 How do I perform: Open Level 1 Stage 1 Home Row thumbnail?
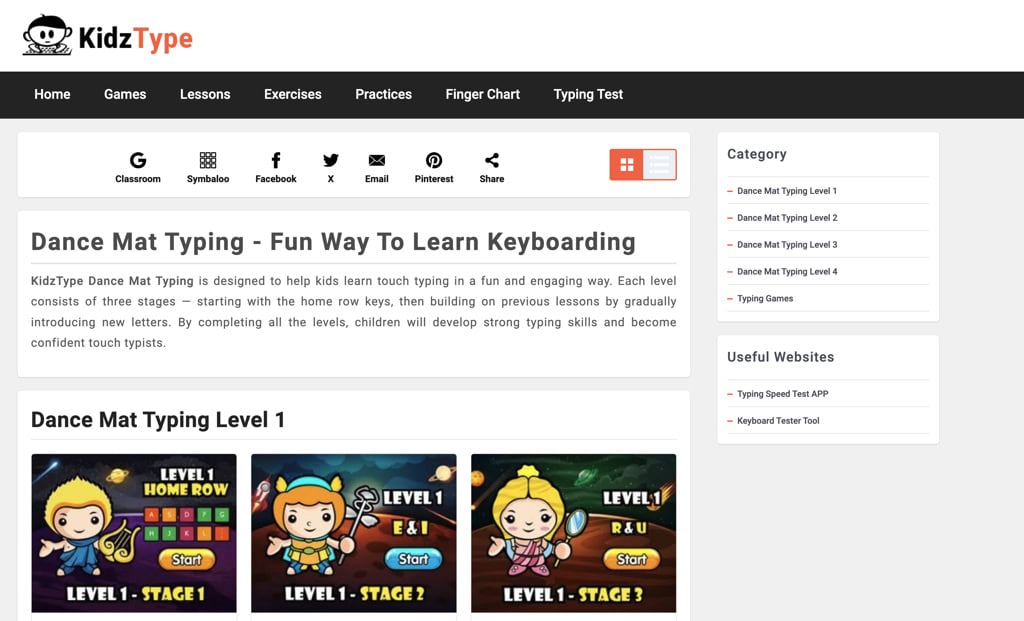tap(134, 533)
